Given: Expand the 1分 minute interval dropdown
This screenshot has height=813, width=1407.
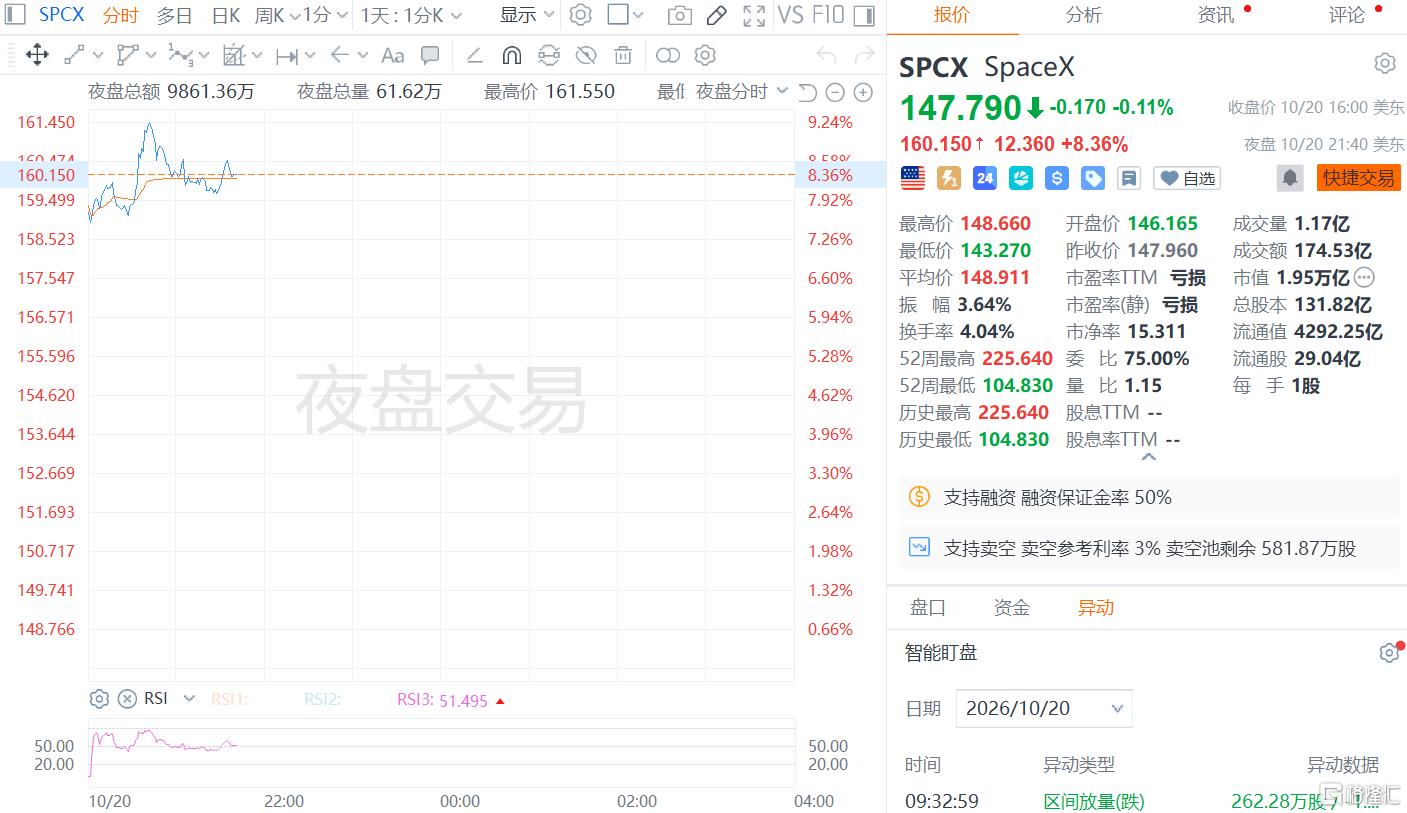Looking at the screenshot, I should (326, 15).
